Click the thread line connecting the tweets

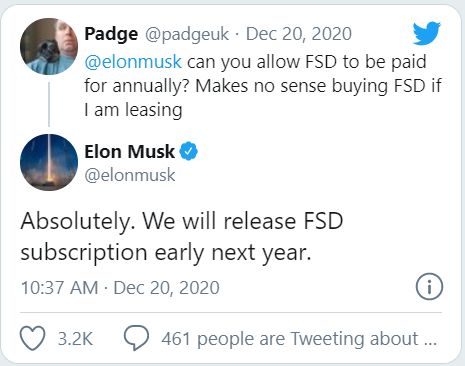coord(49,104)
